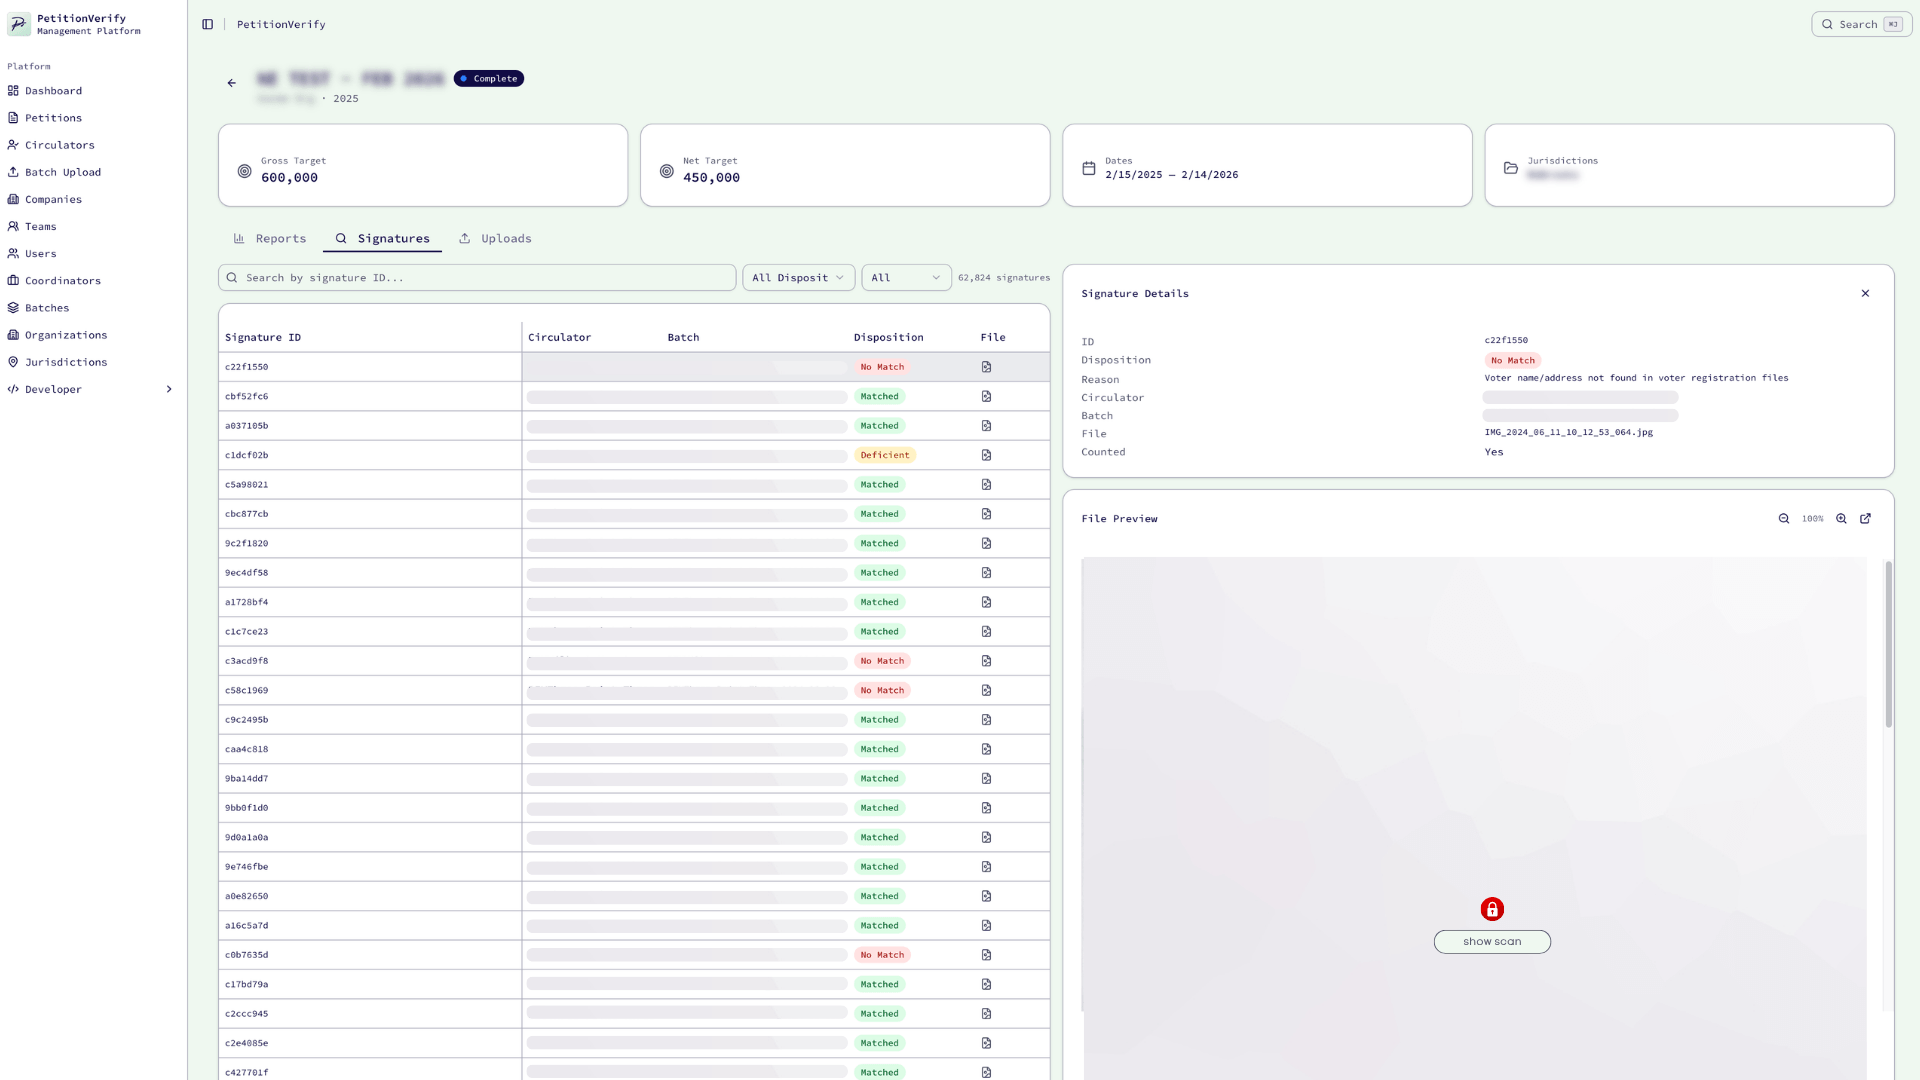Zoom in the file preview
1920x1080 pixels.
click(x=1841, y=519)
